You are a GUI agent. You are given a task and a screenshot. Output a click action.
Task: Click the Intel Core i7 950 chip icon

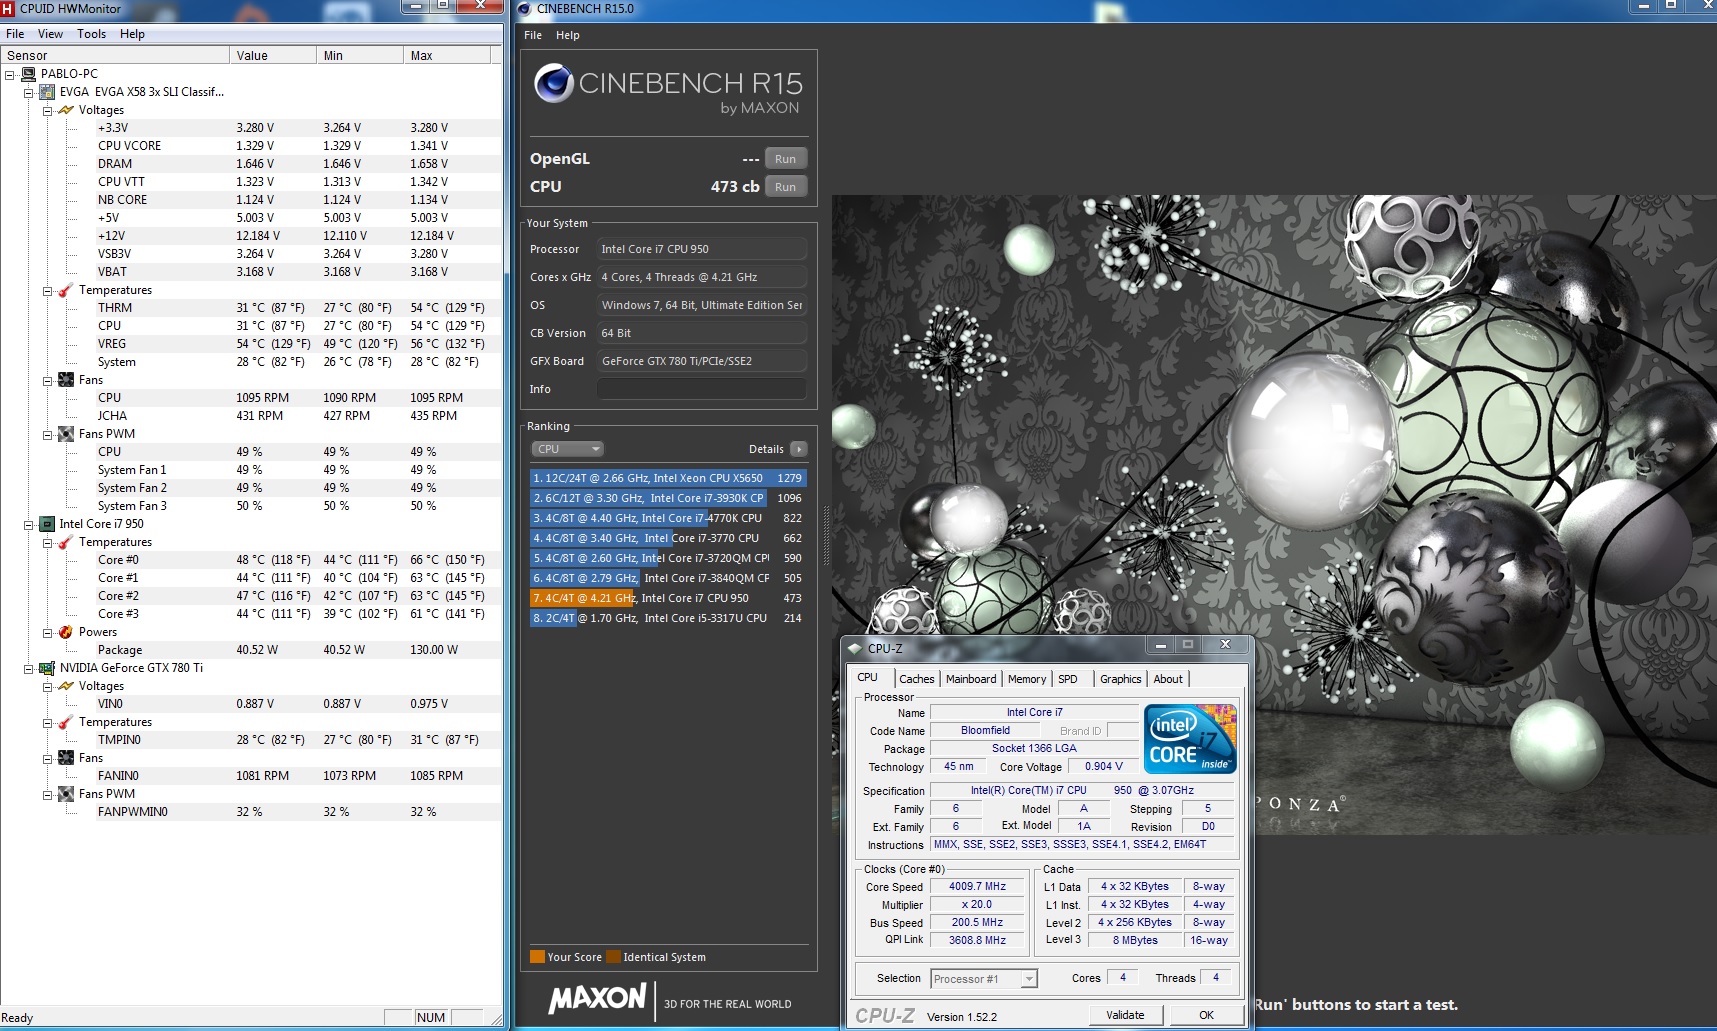(x=47, y=524)
